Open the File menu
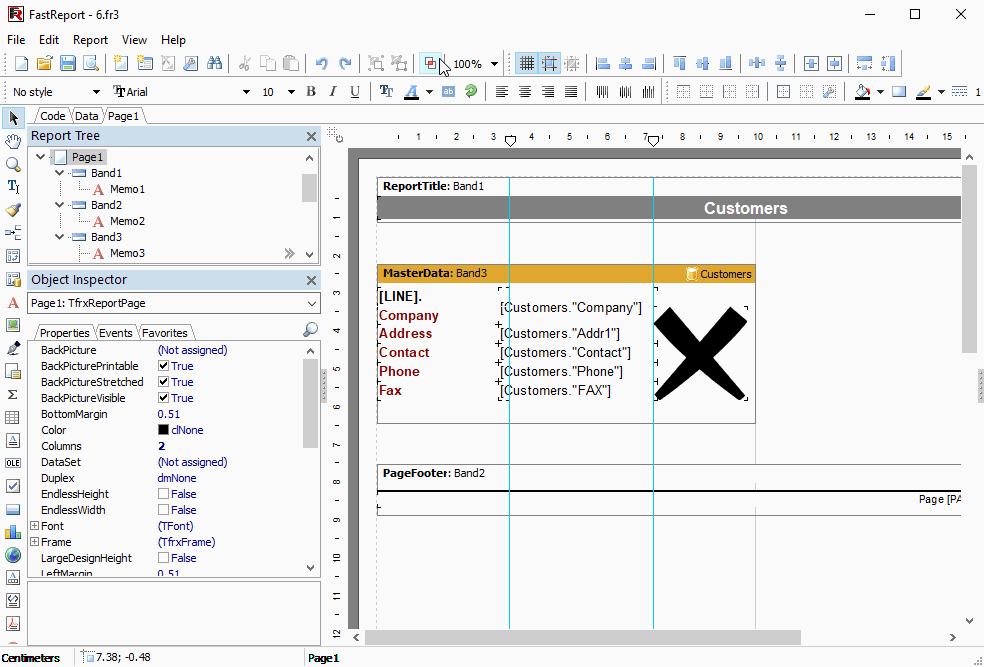 coord(16,40)
